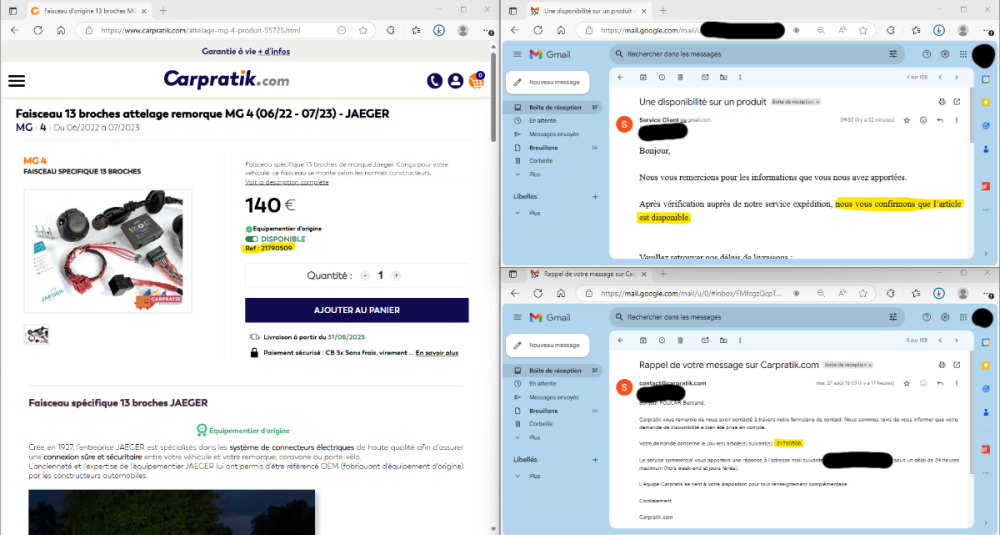Go to home page in Carpratik window
Viewport: 1000px width, 535px height.
[61, 30]
